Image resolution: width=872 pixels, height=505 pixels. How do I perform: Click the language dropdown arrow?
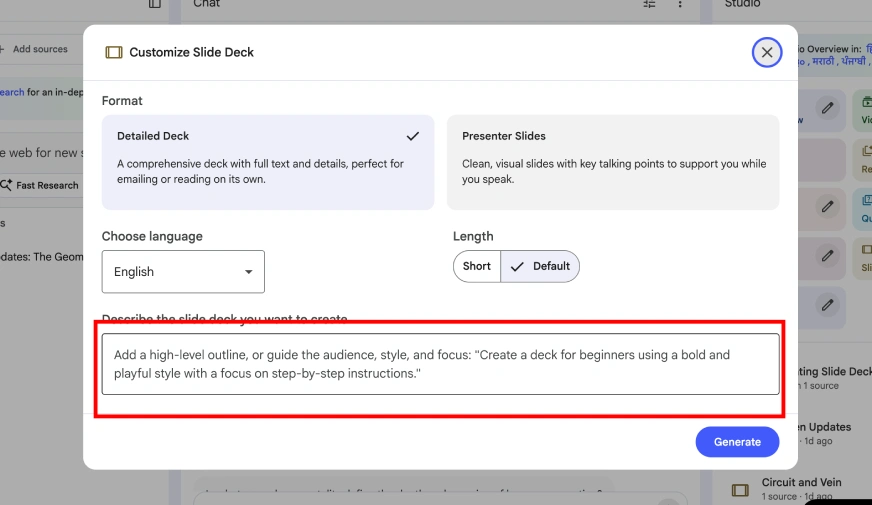click(249, 272)
